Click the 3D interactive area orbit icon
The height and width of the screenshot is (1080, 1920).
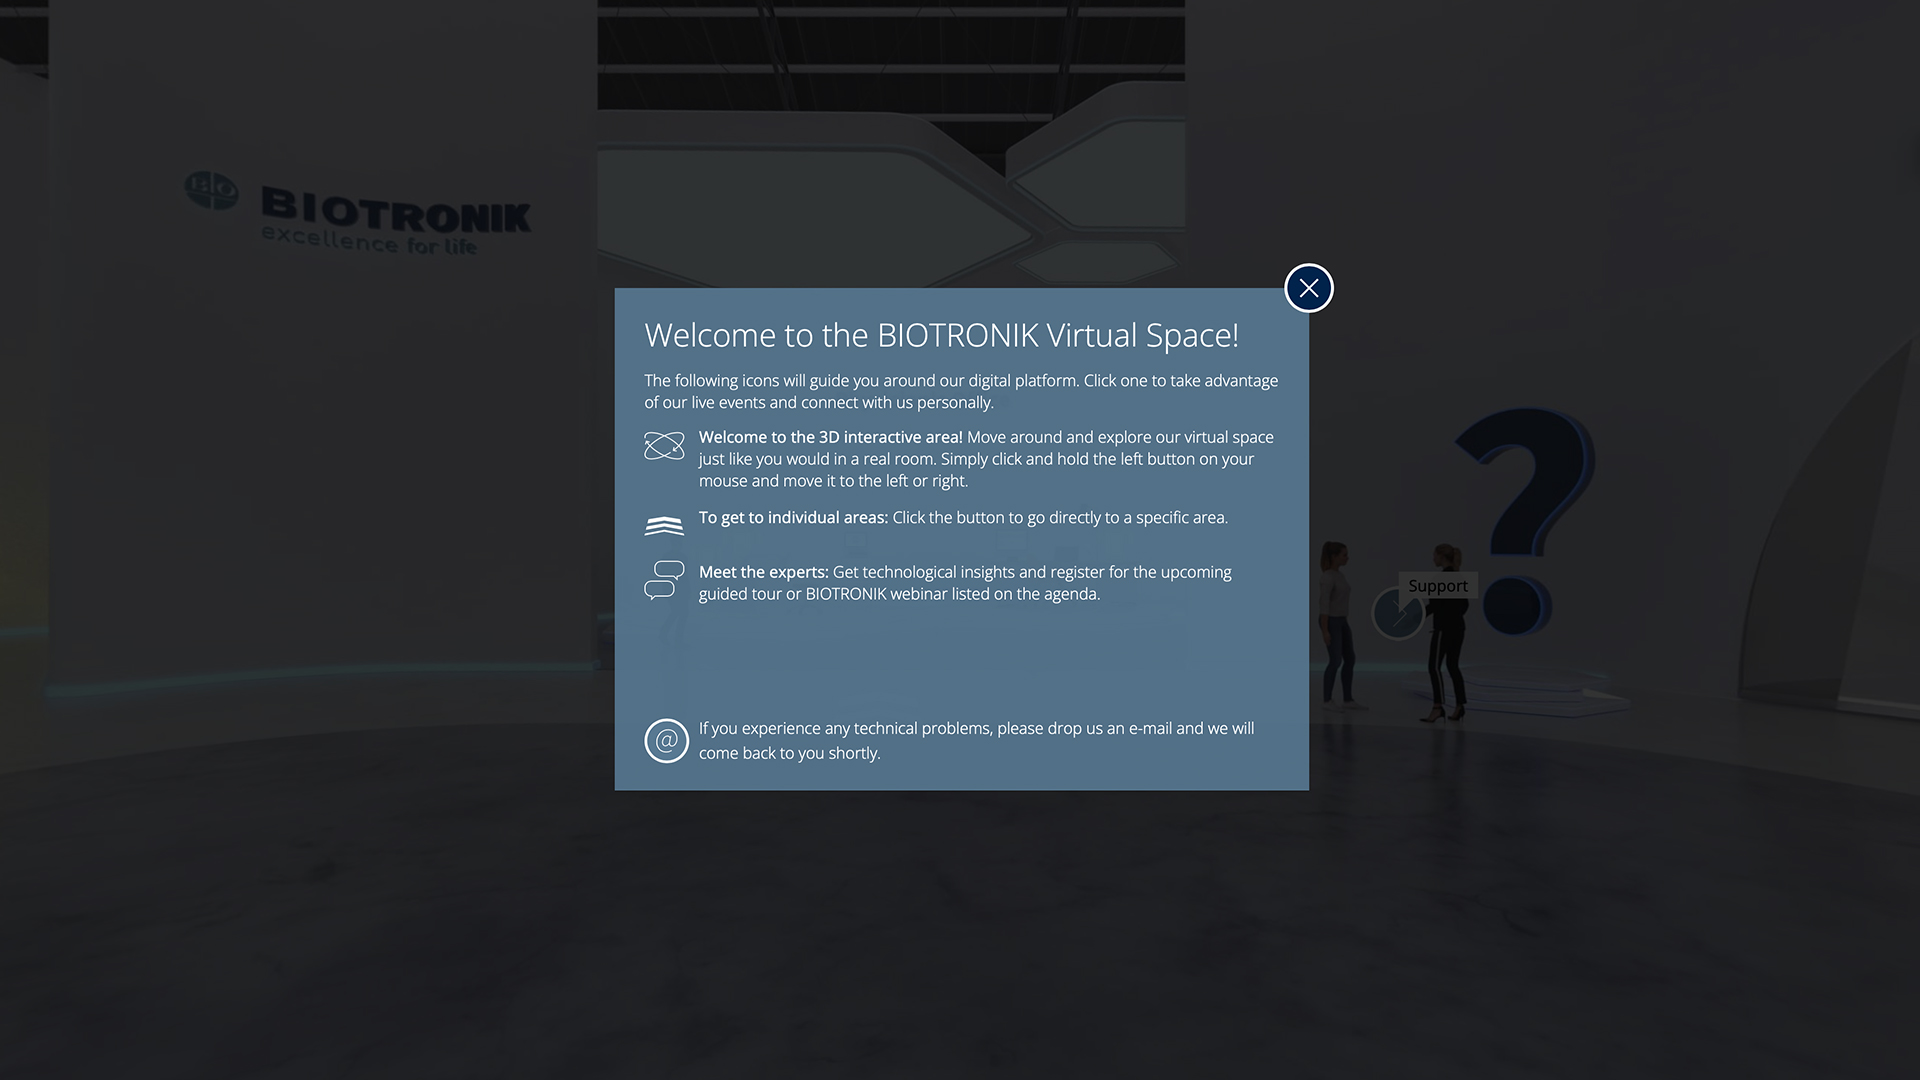pyautogui.click(x=664, y=446)
